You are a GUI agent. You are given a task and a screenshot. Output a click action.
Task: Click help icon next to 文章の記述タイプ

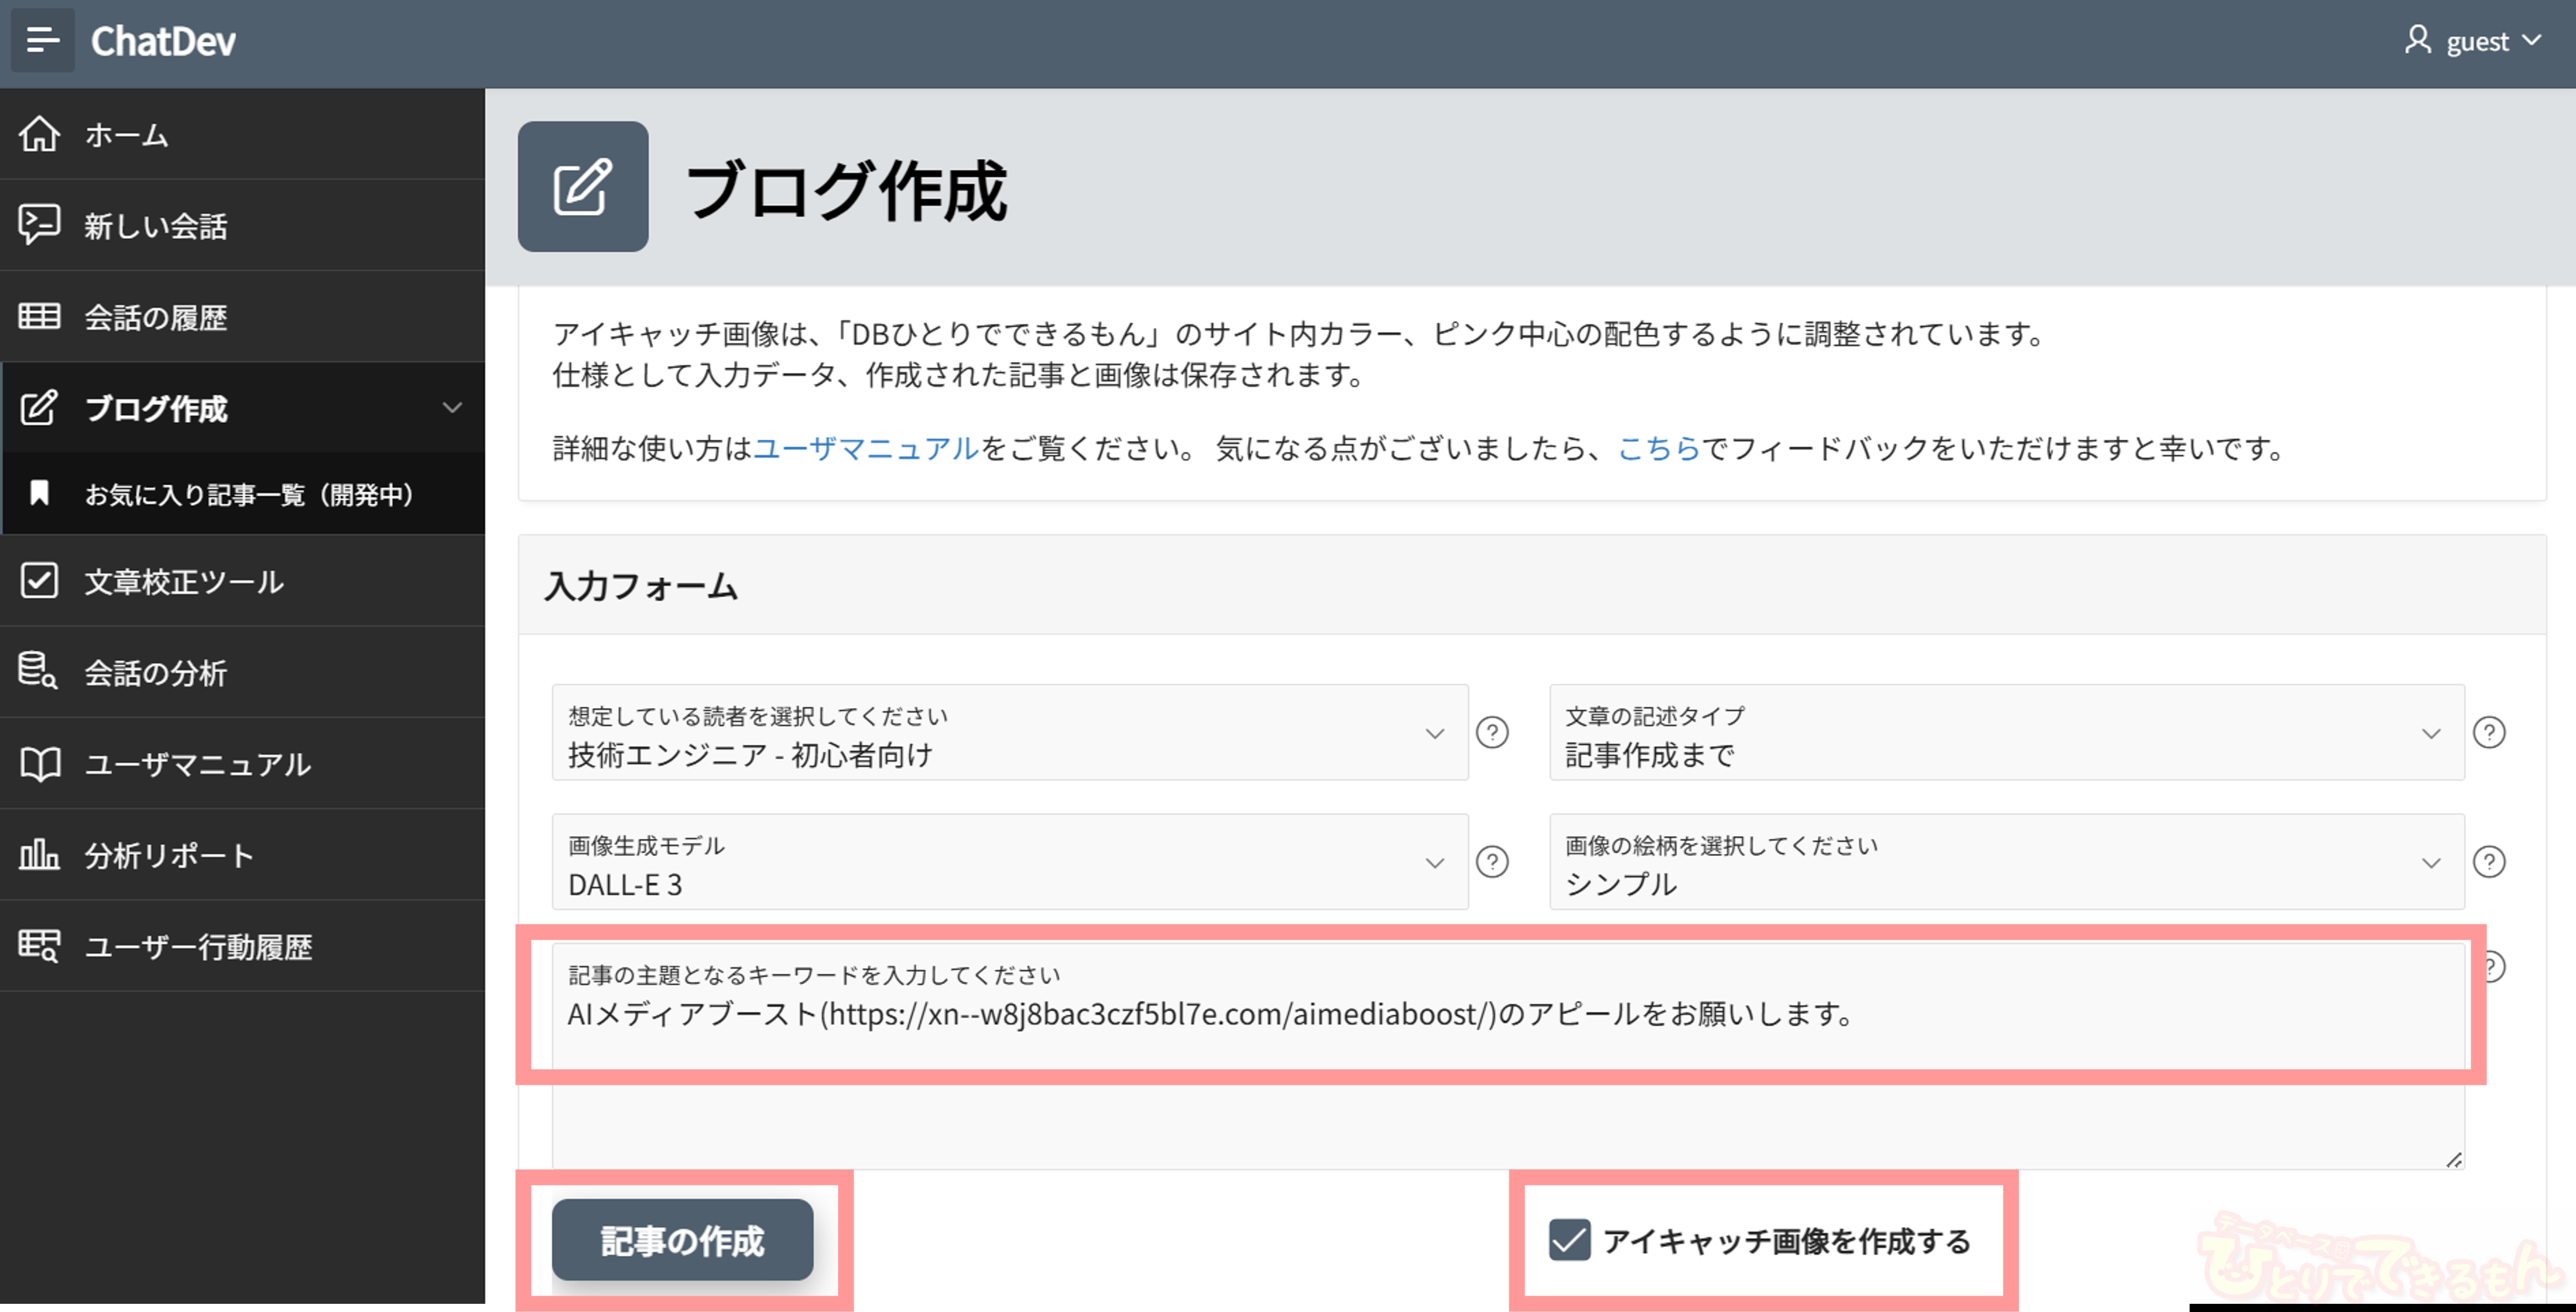[x=2488, y=733]
